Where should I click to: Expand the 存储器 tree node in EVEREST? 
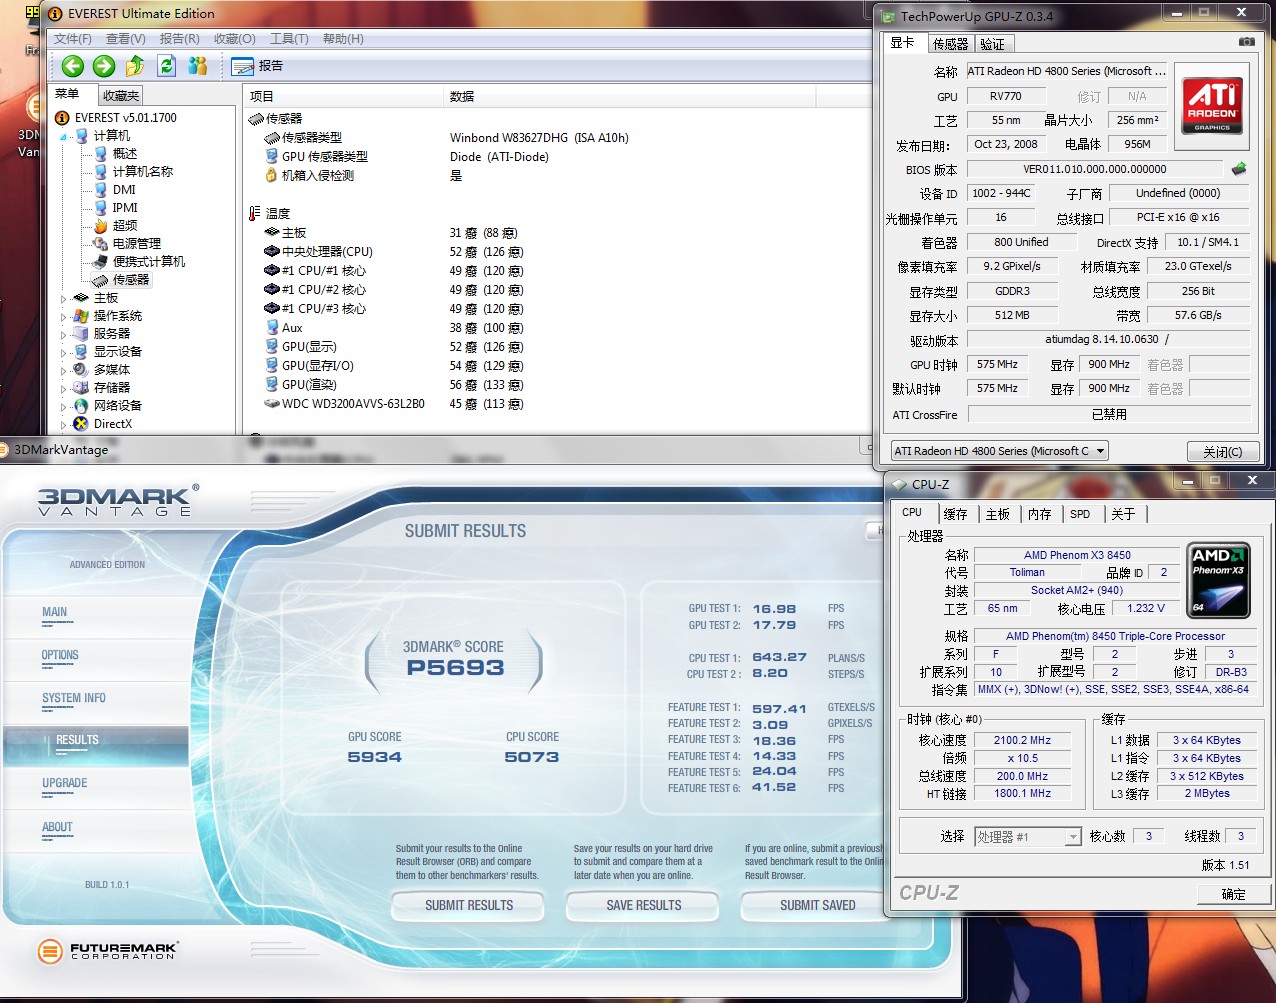[64, 388]
